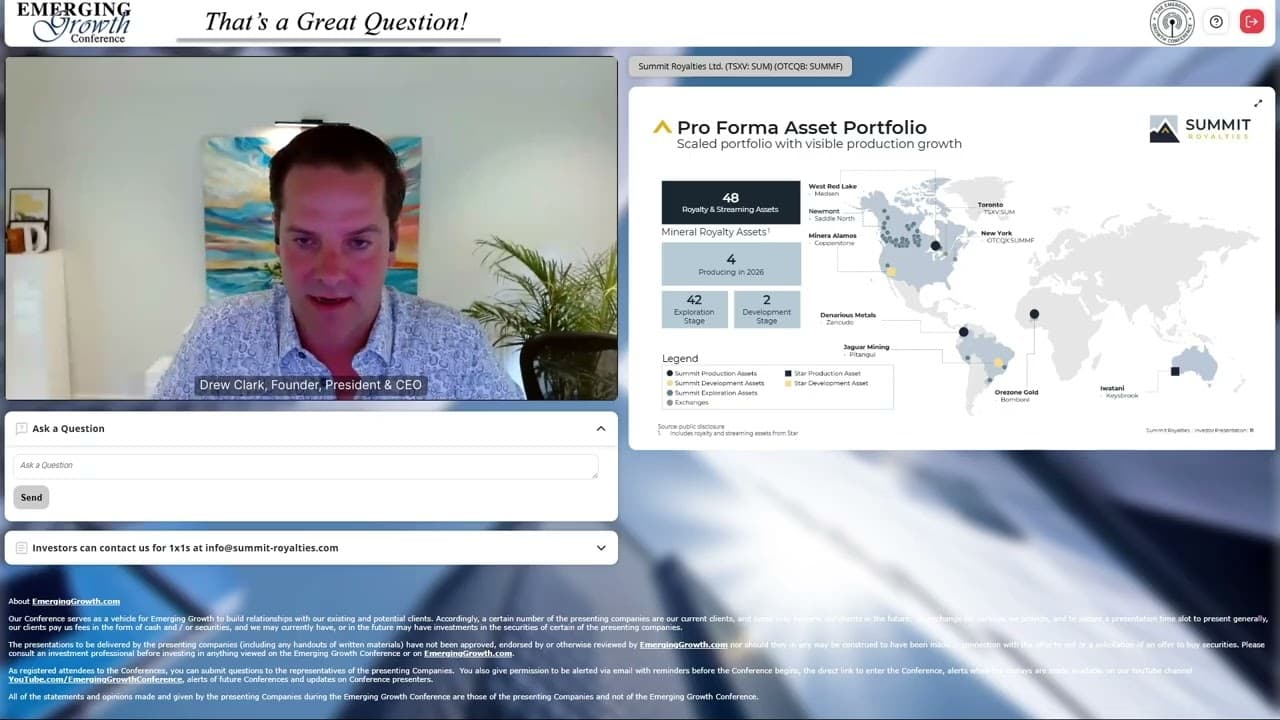This screenshot has width=1280, height=720.
Task: Open EmergingGrowth.com link before 'nor should they'
Action: 683,645
